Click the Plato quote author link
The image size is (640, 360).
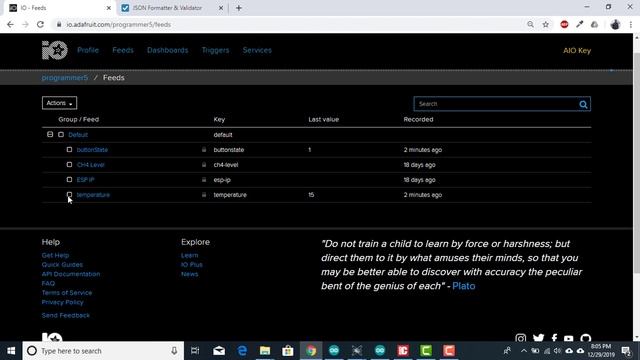pyautogui.click(x=464, y=286)
